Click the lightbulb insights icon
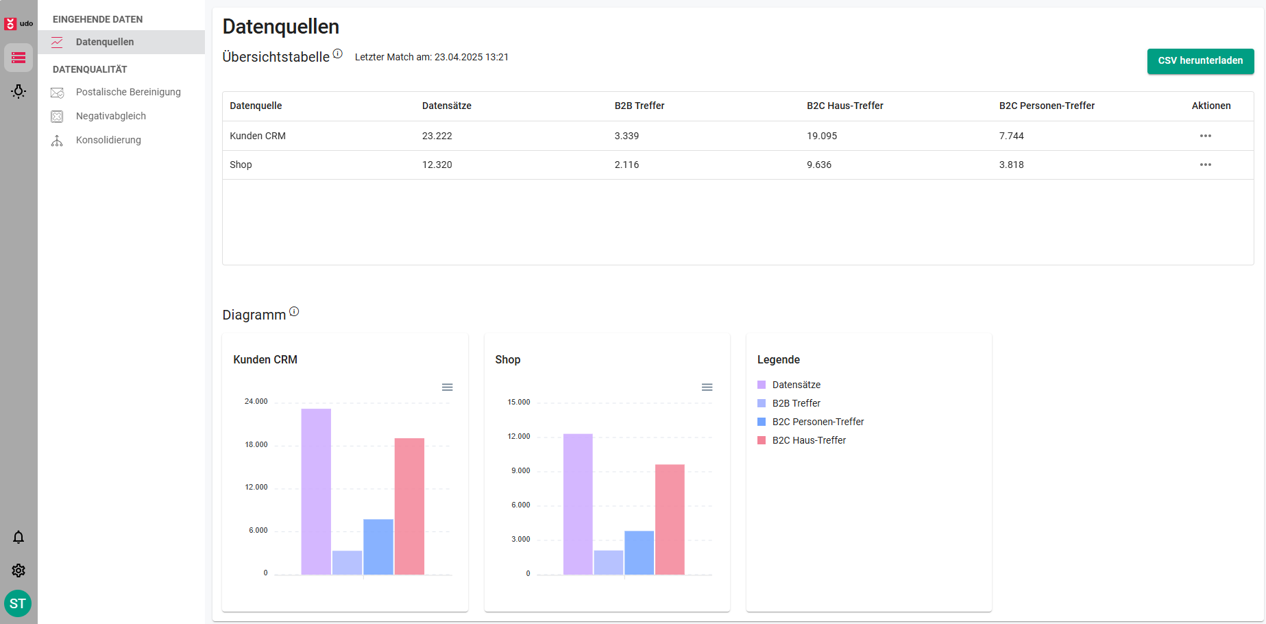The width and height of the screenshot is (1266, 624). [18, 91]
